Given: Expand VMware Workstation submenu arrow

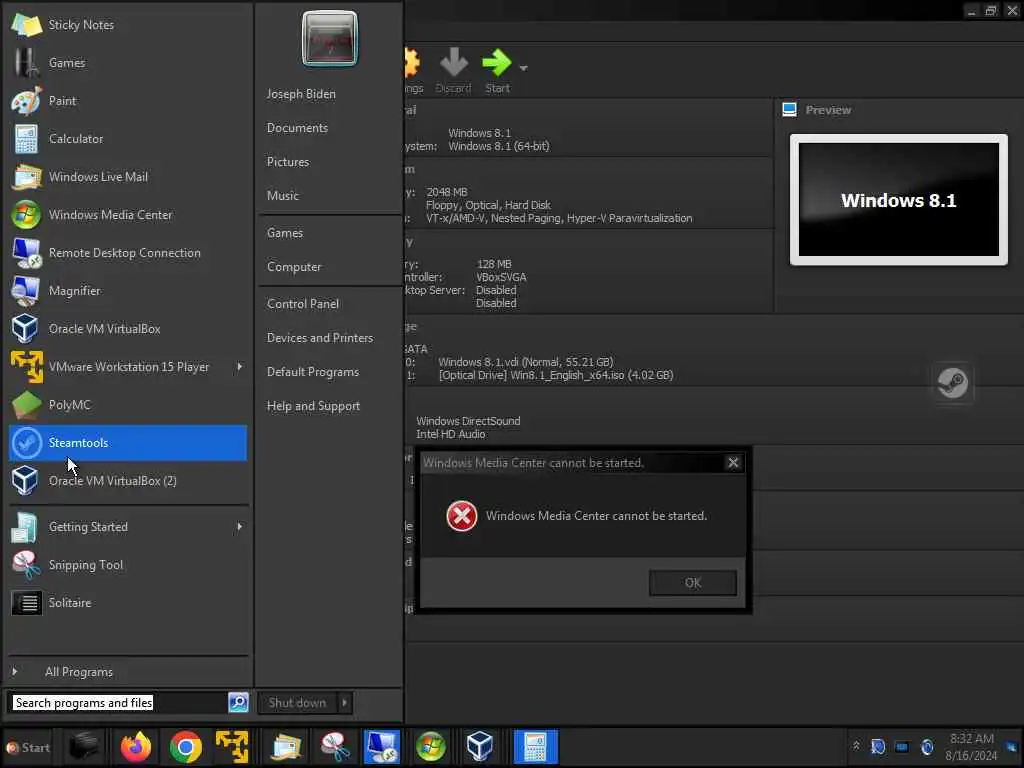Looking at the screenshot, I should coord(240,366).
